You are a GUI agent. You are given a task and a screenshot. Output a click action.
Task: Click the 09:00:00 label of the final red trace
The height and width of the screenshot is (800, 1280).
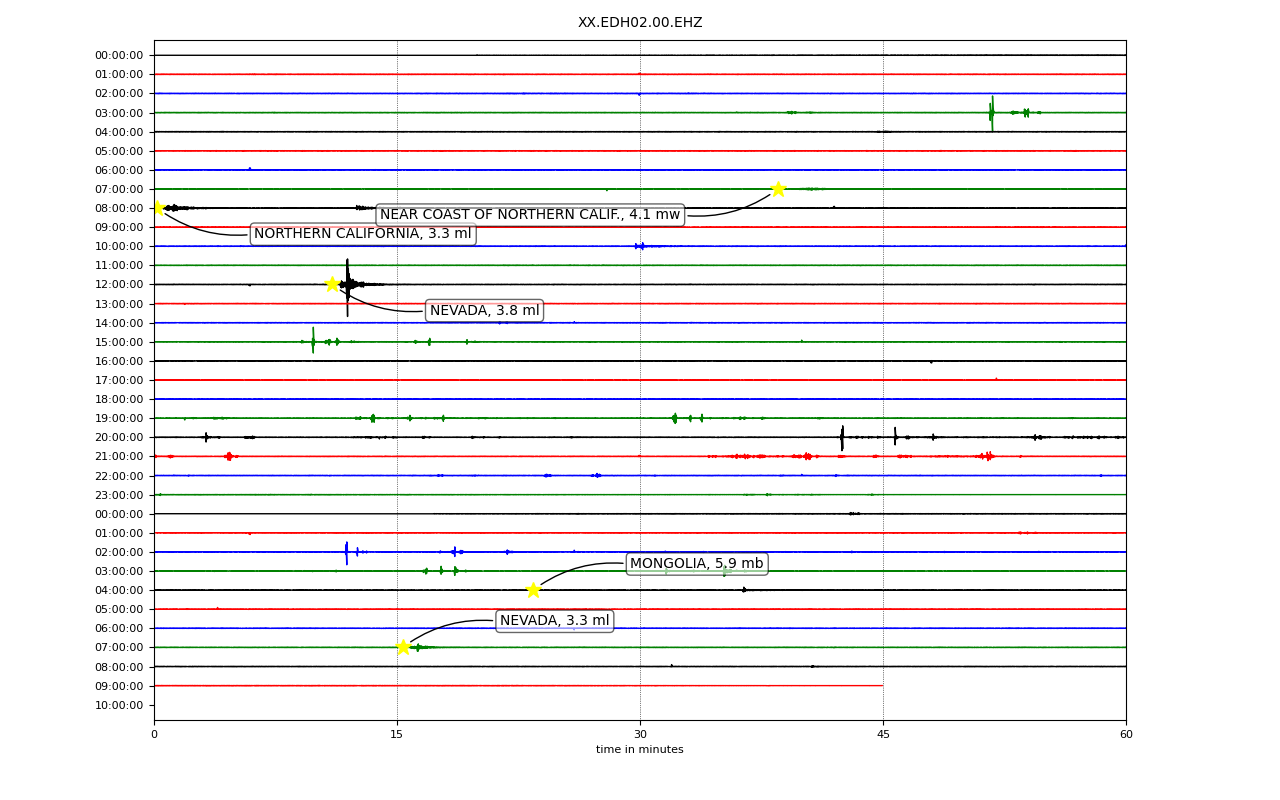point(119,686)
